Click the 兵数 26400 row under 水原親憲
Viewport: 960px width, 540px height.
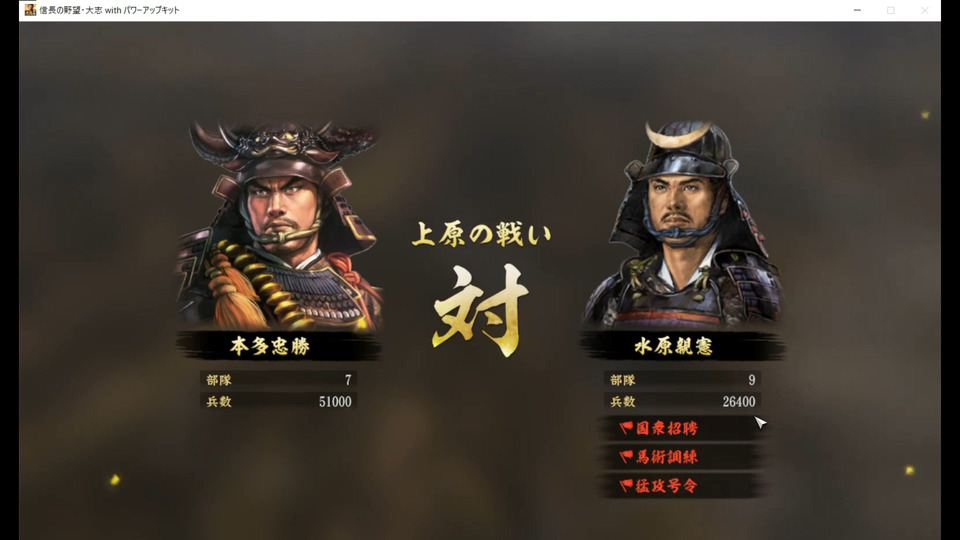(682, 402)
